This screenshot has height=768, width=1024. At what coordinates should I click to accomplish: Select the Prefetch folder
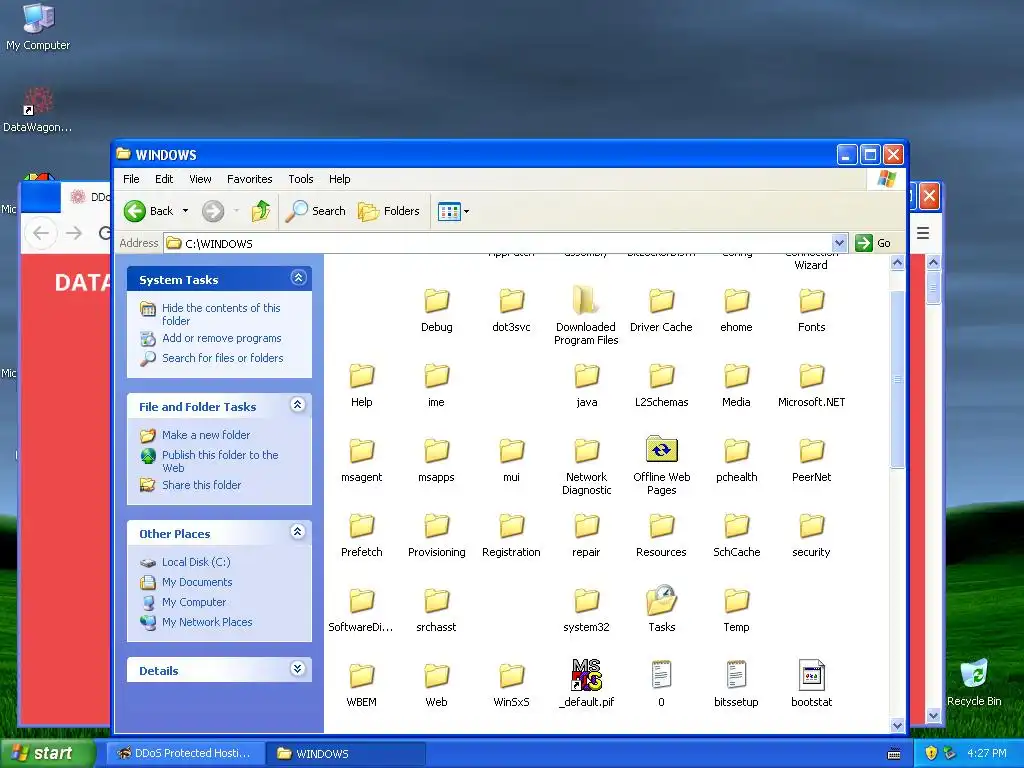[362, 535]
